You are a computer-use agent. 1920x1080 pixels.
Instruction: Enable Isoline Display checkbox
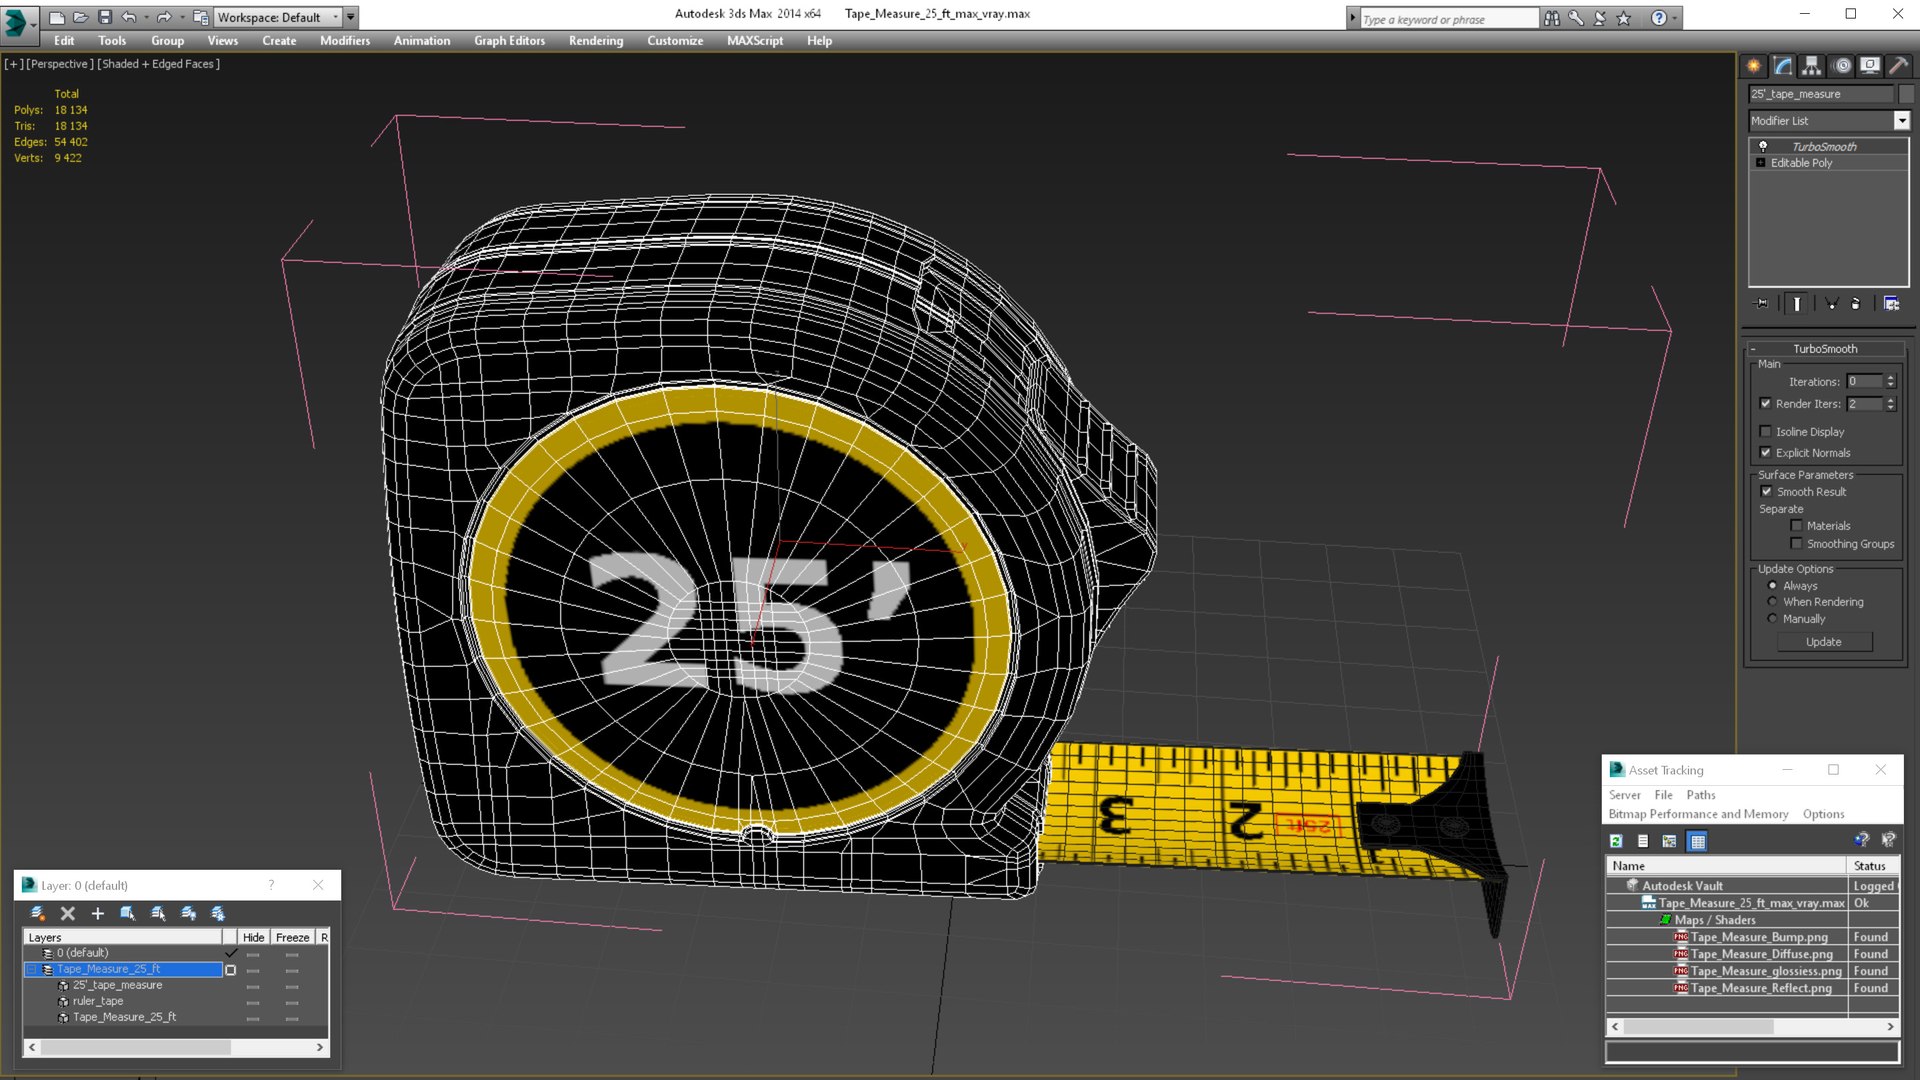point(1765,432)
